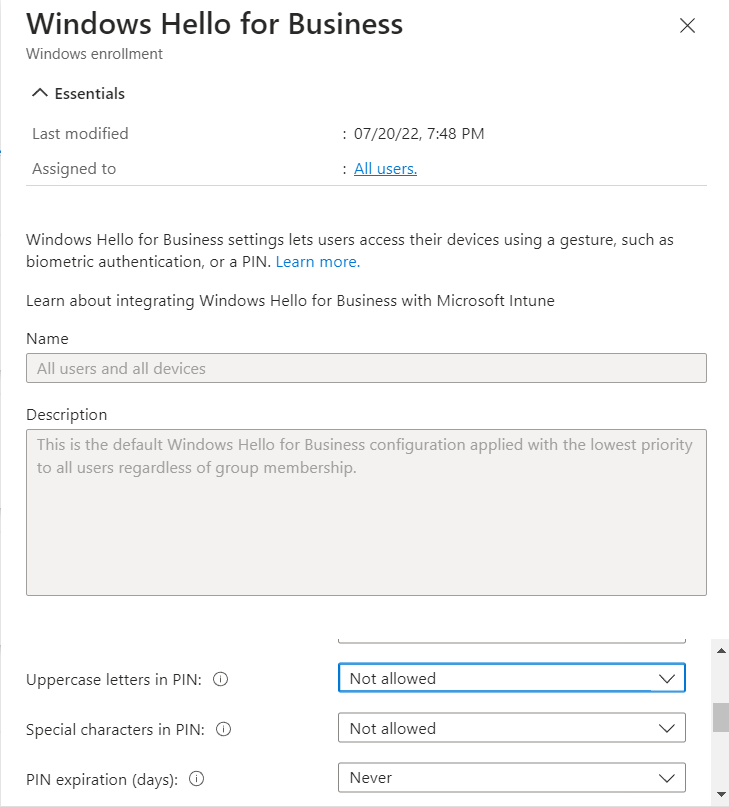729x807 pixels.
Task: Click the Name input field
Action: pyautogui.click(x=366, y=368)
